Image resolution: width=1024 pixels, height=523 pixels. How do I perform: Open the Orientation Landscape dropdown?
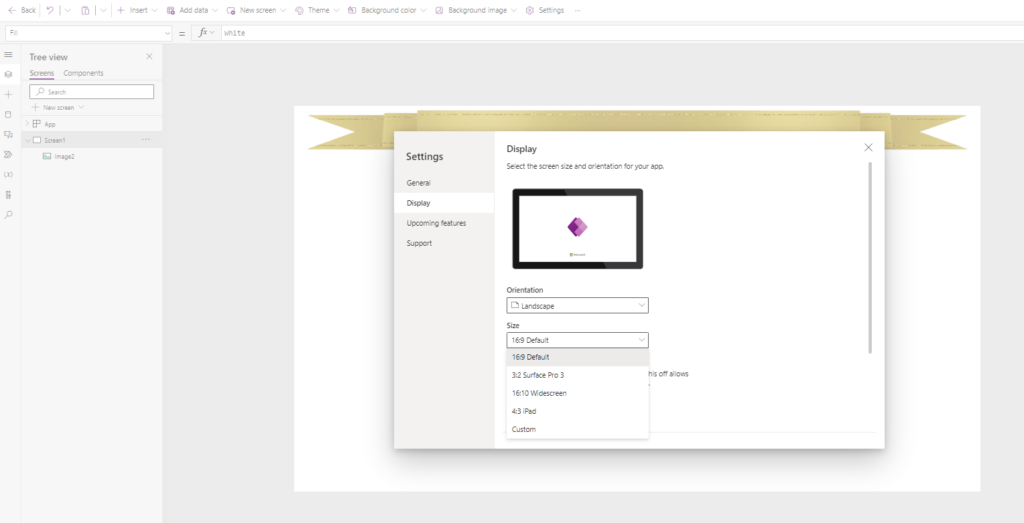click(x=577, y=306)
